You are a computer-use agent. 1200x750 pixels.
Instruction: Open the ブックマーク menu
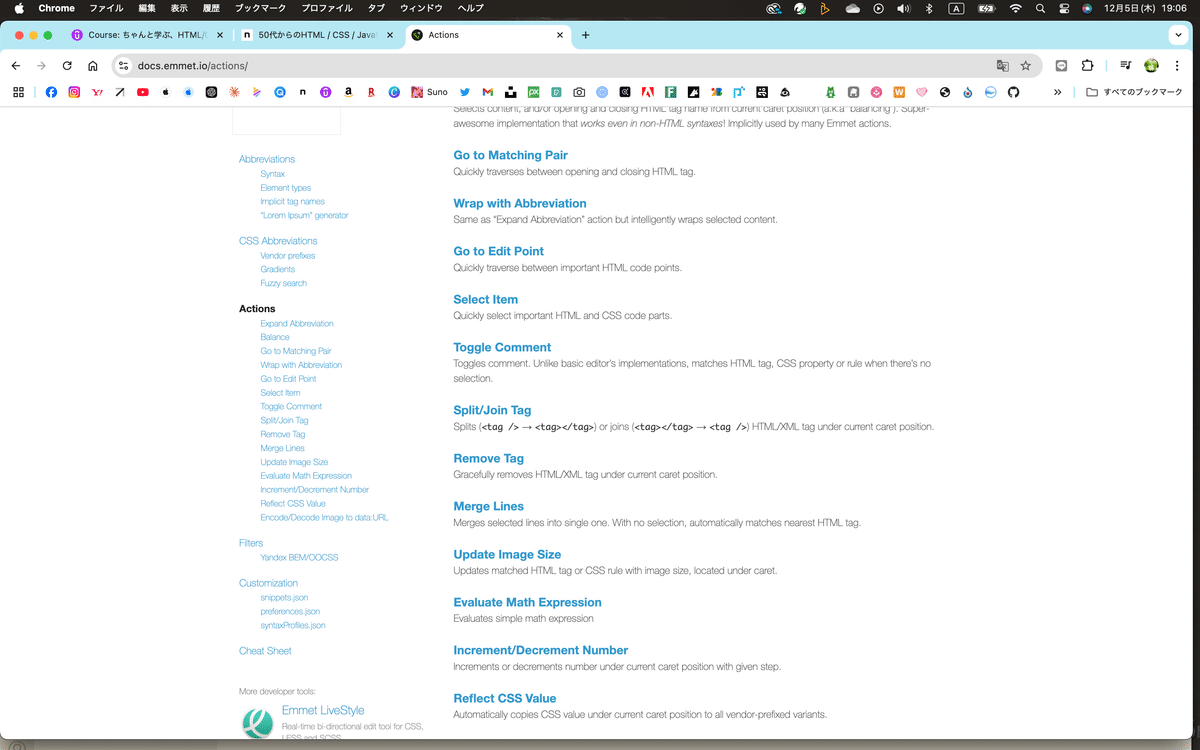click(x=259, y=8)
